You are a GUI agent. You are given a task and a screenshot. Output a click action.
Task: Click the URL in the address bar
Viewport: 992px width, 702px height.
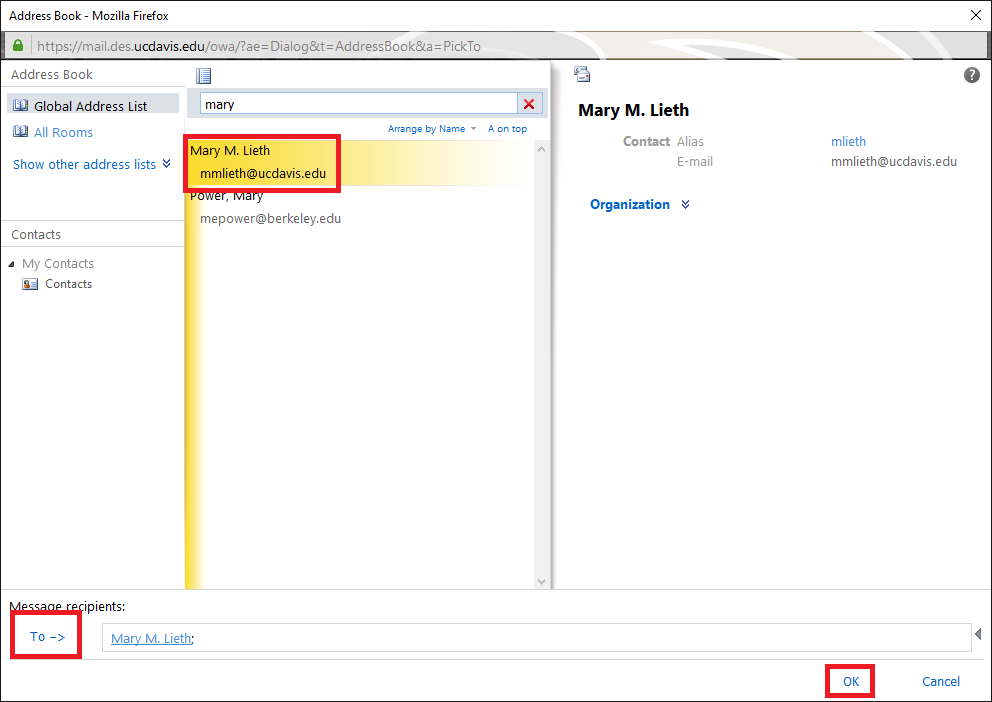259,46
